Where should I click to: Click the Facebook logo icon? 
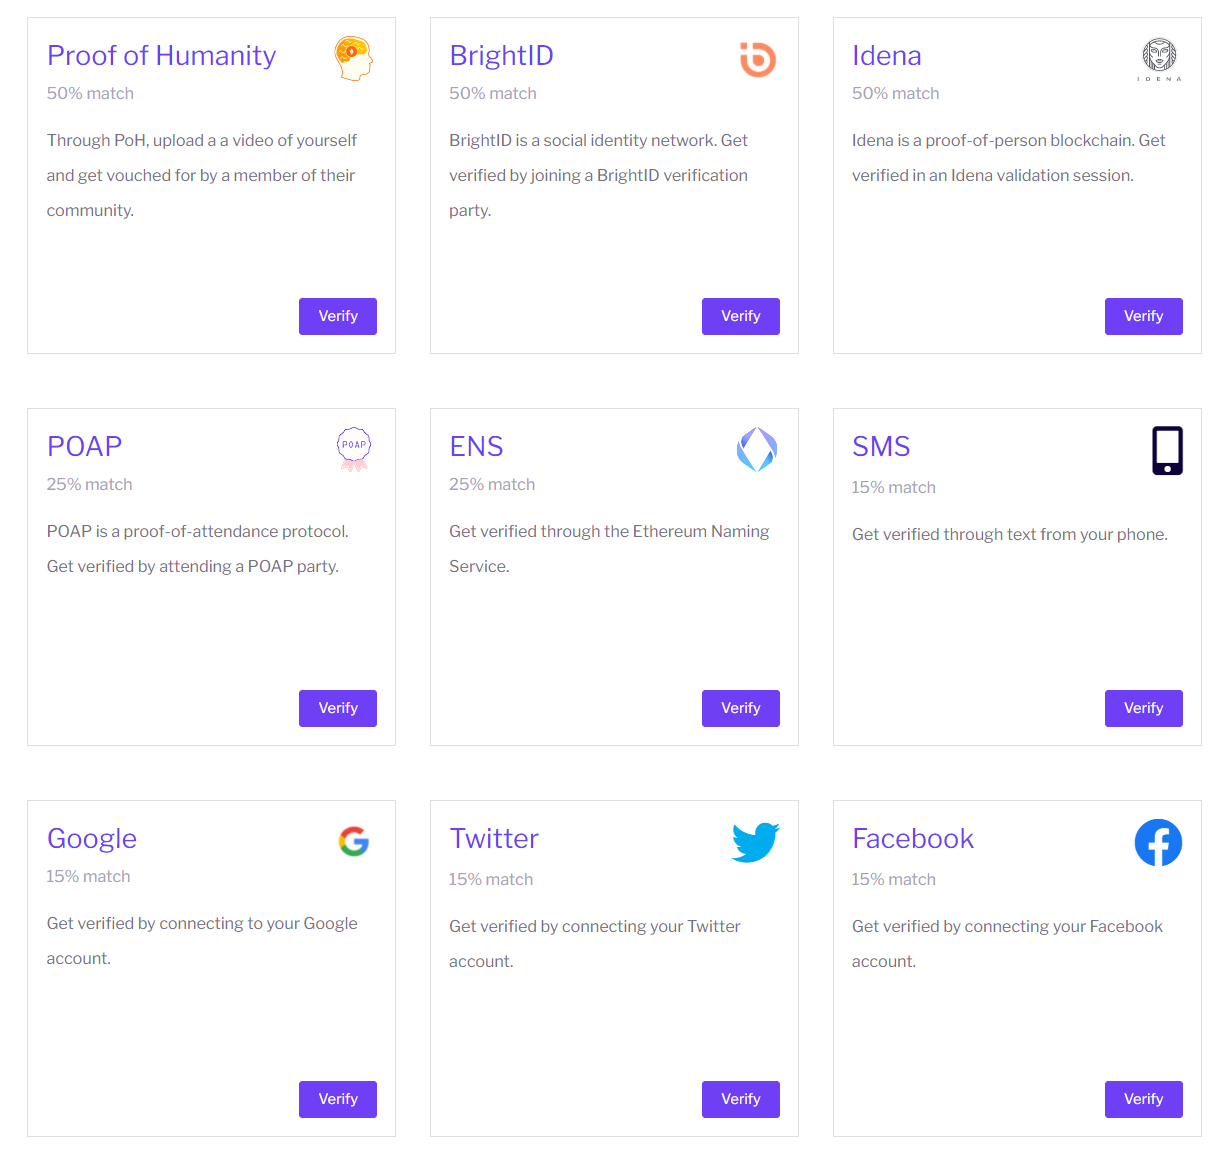coord(1158,842)
